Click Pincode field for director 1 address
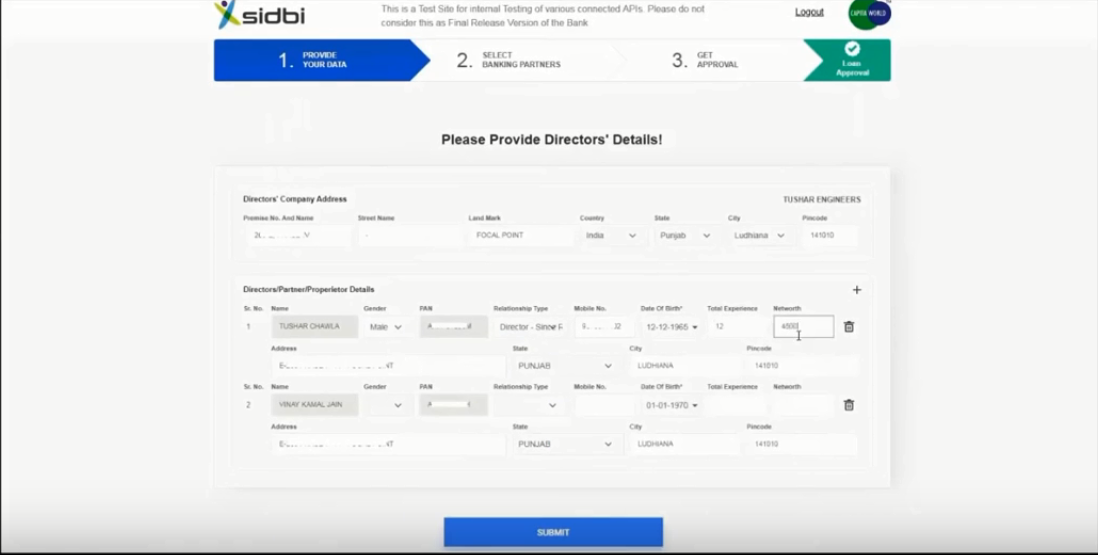This screenshot has width=1098, height=555. pyautogui.click(x=802, y=365)
